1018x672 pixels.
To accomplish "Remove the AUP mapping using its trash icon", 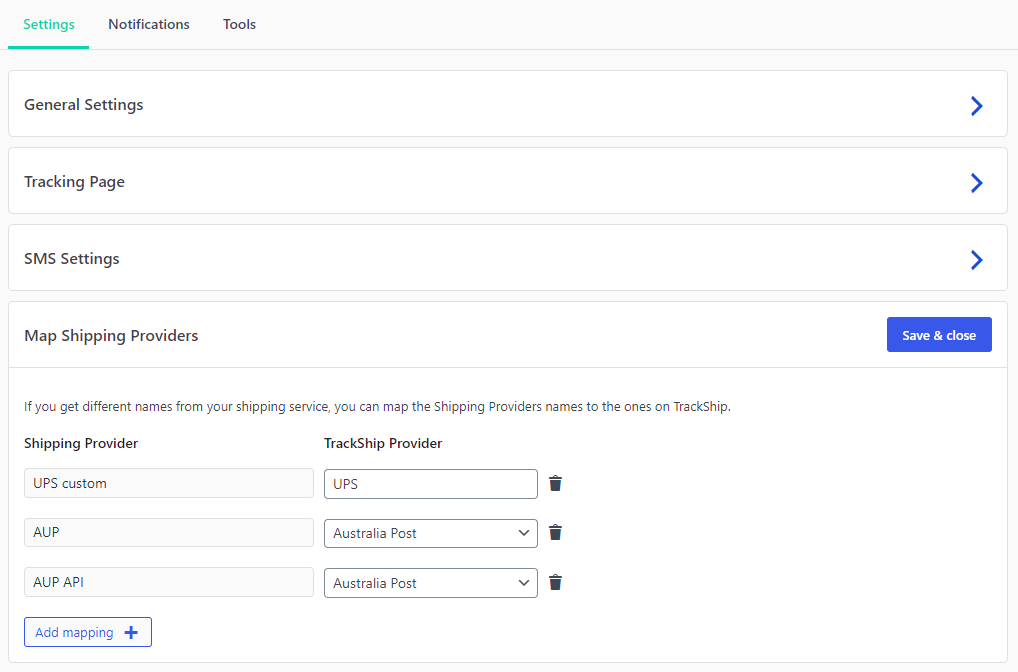I will tap(555, 532).
